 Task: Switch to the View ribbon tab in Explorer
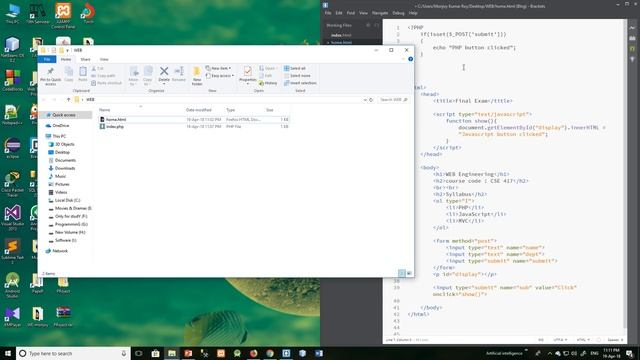click(x=104, y=59)
